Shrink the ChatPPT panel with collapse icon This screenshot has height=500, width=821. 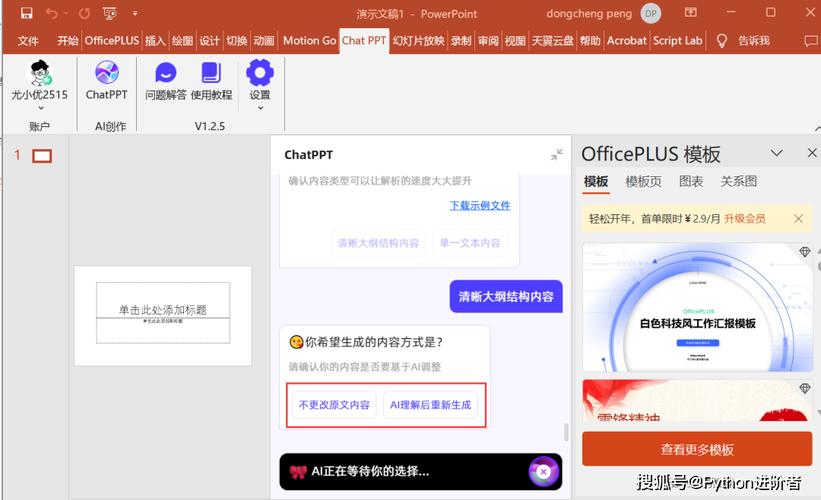[x=557, y=154]
